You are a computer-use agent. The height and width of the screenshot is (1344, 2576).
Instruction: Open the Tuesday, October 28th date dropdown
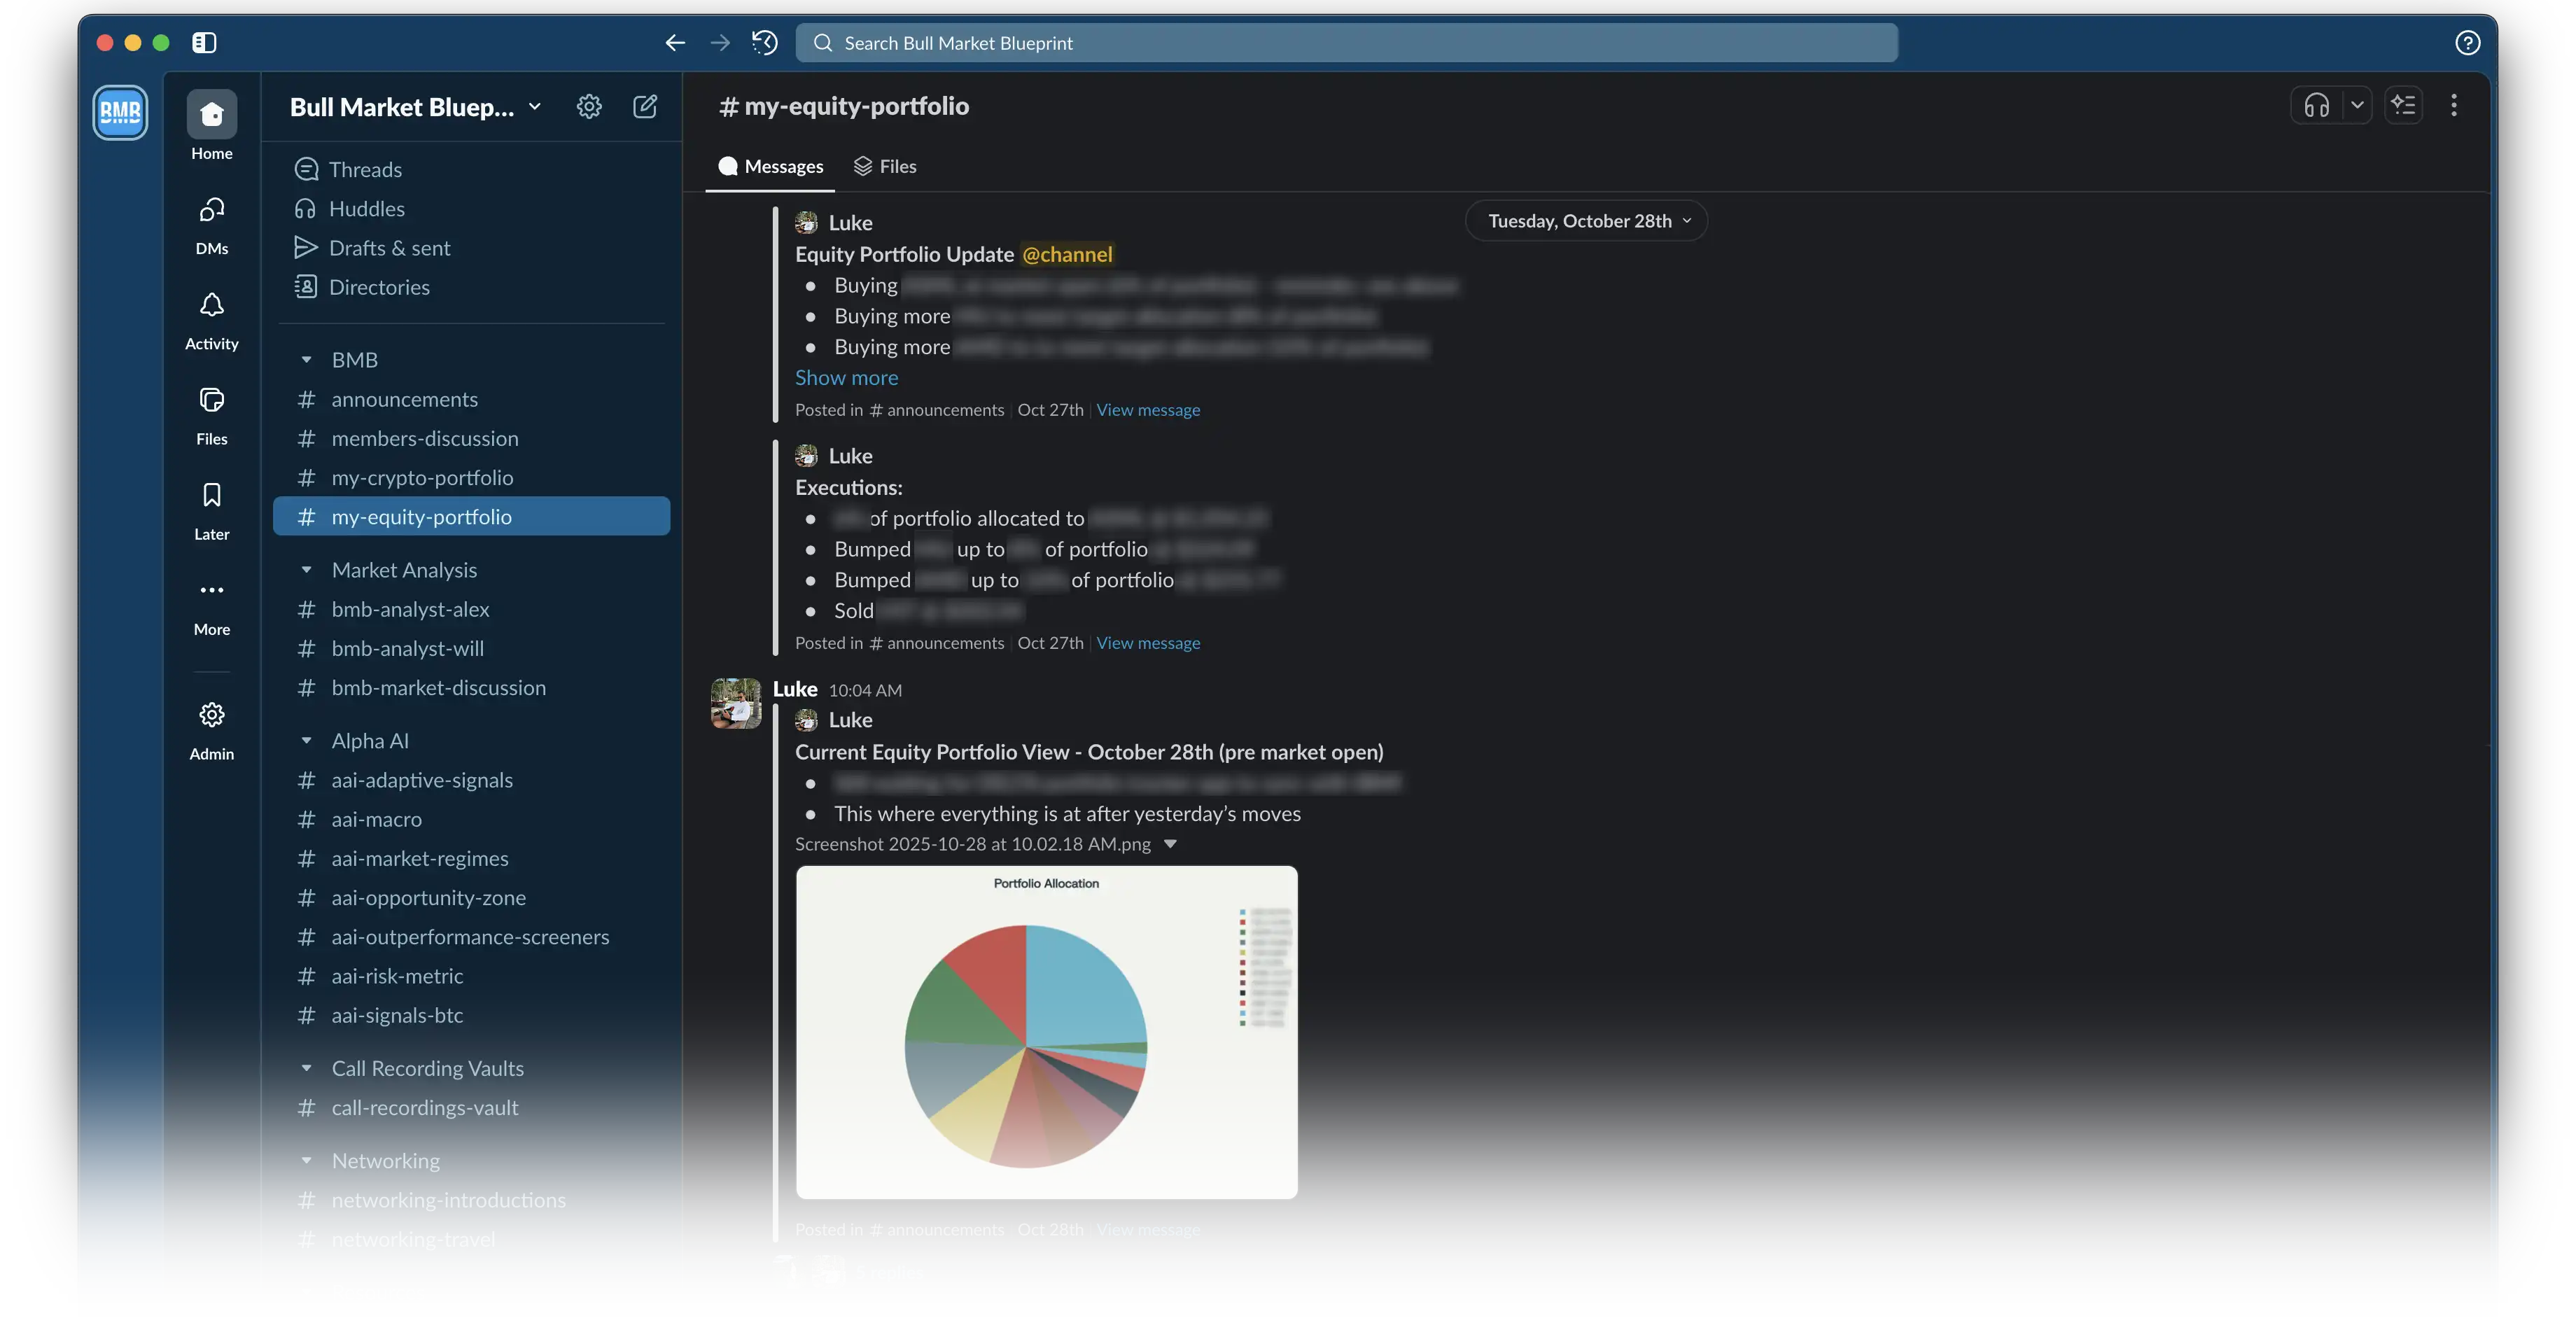point(1586,221)
